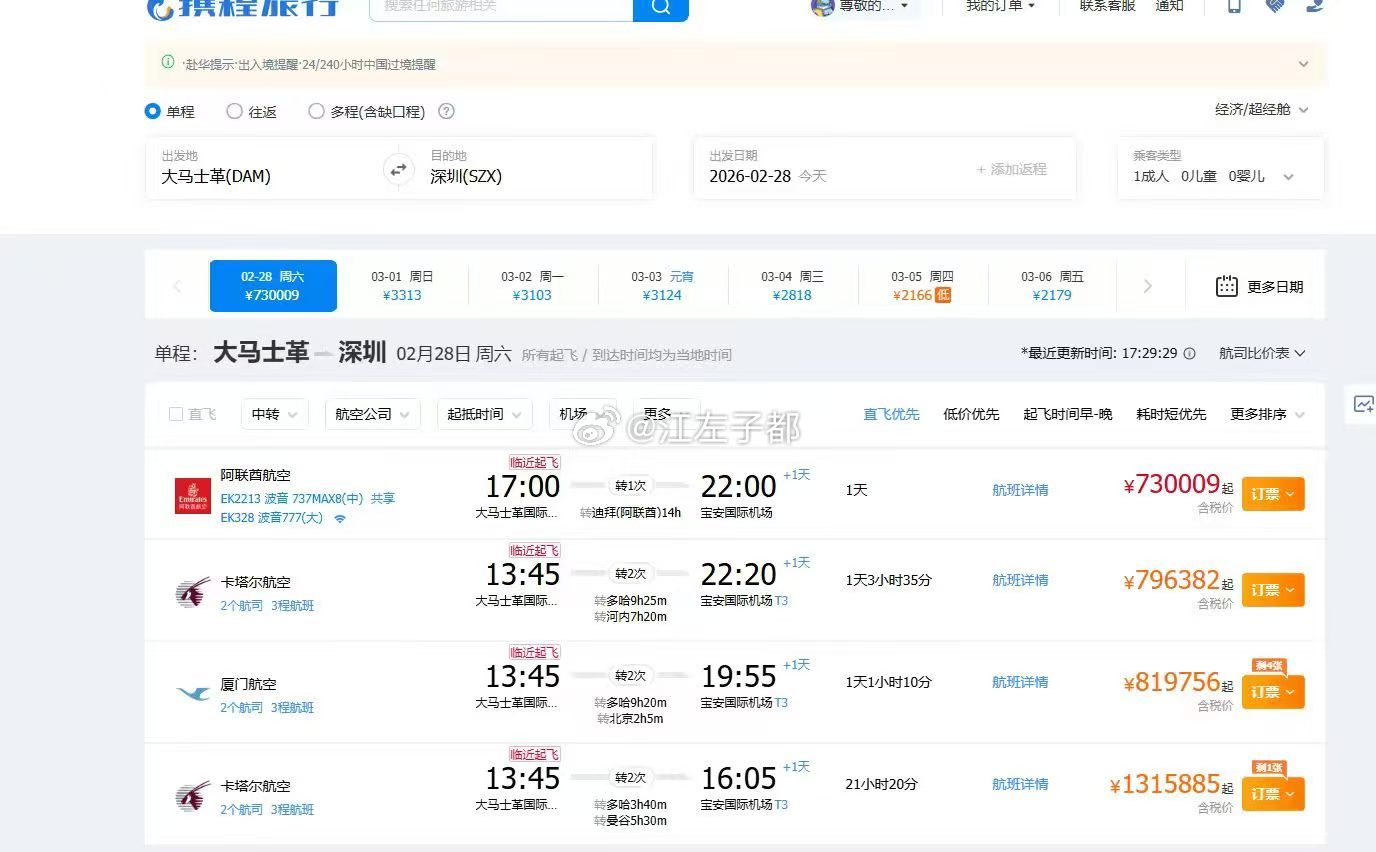Open the 我的订单 dropdown
This screenshot has height=852, width=1376.
click(x=1000, y=6)
